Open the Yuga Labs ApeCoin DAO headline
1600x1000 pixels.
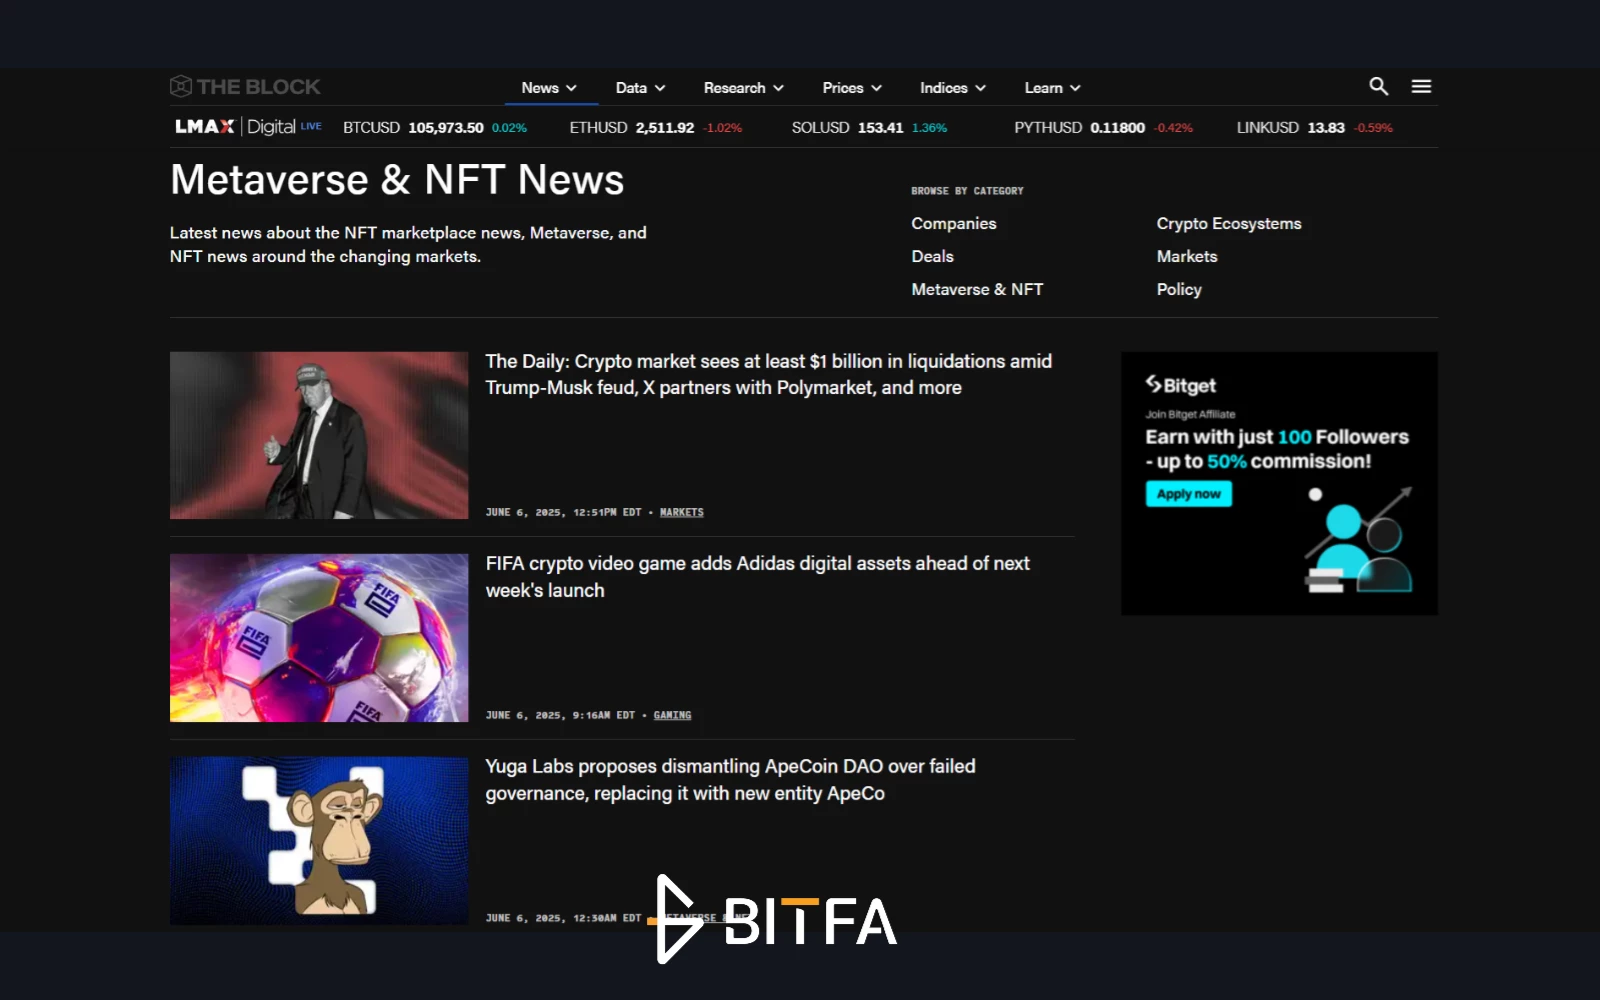[730, 780]
